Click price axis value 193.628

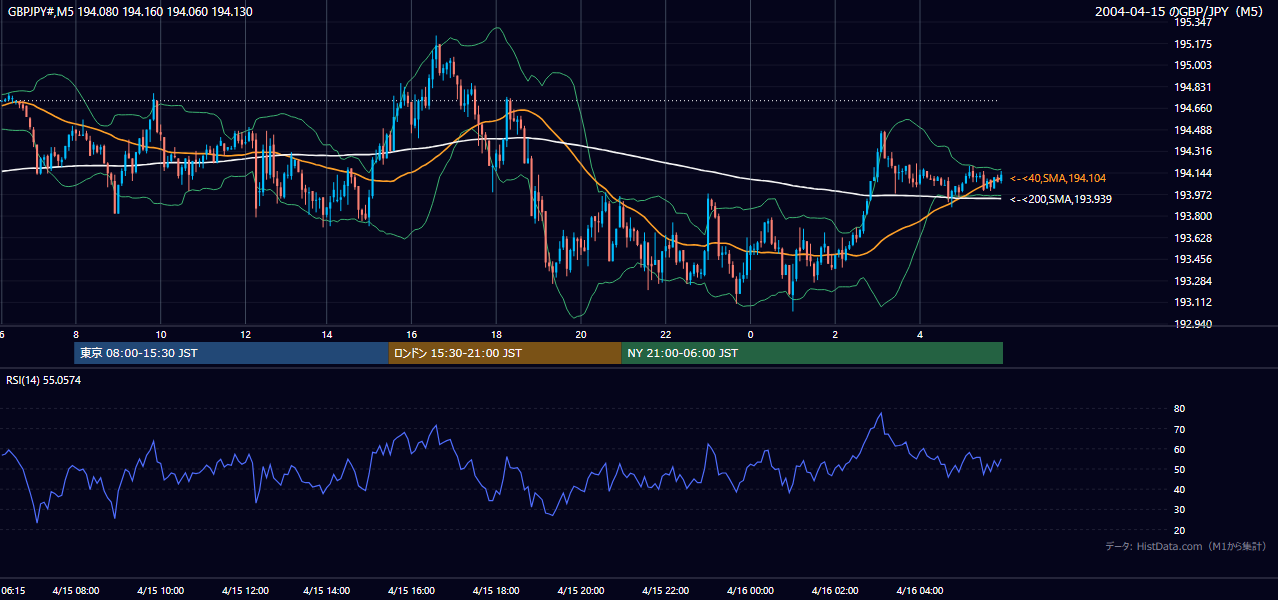tap(1193, 237)
